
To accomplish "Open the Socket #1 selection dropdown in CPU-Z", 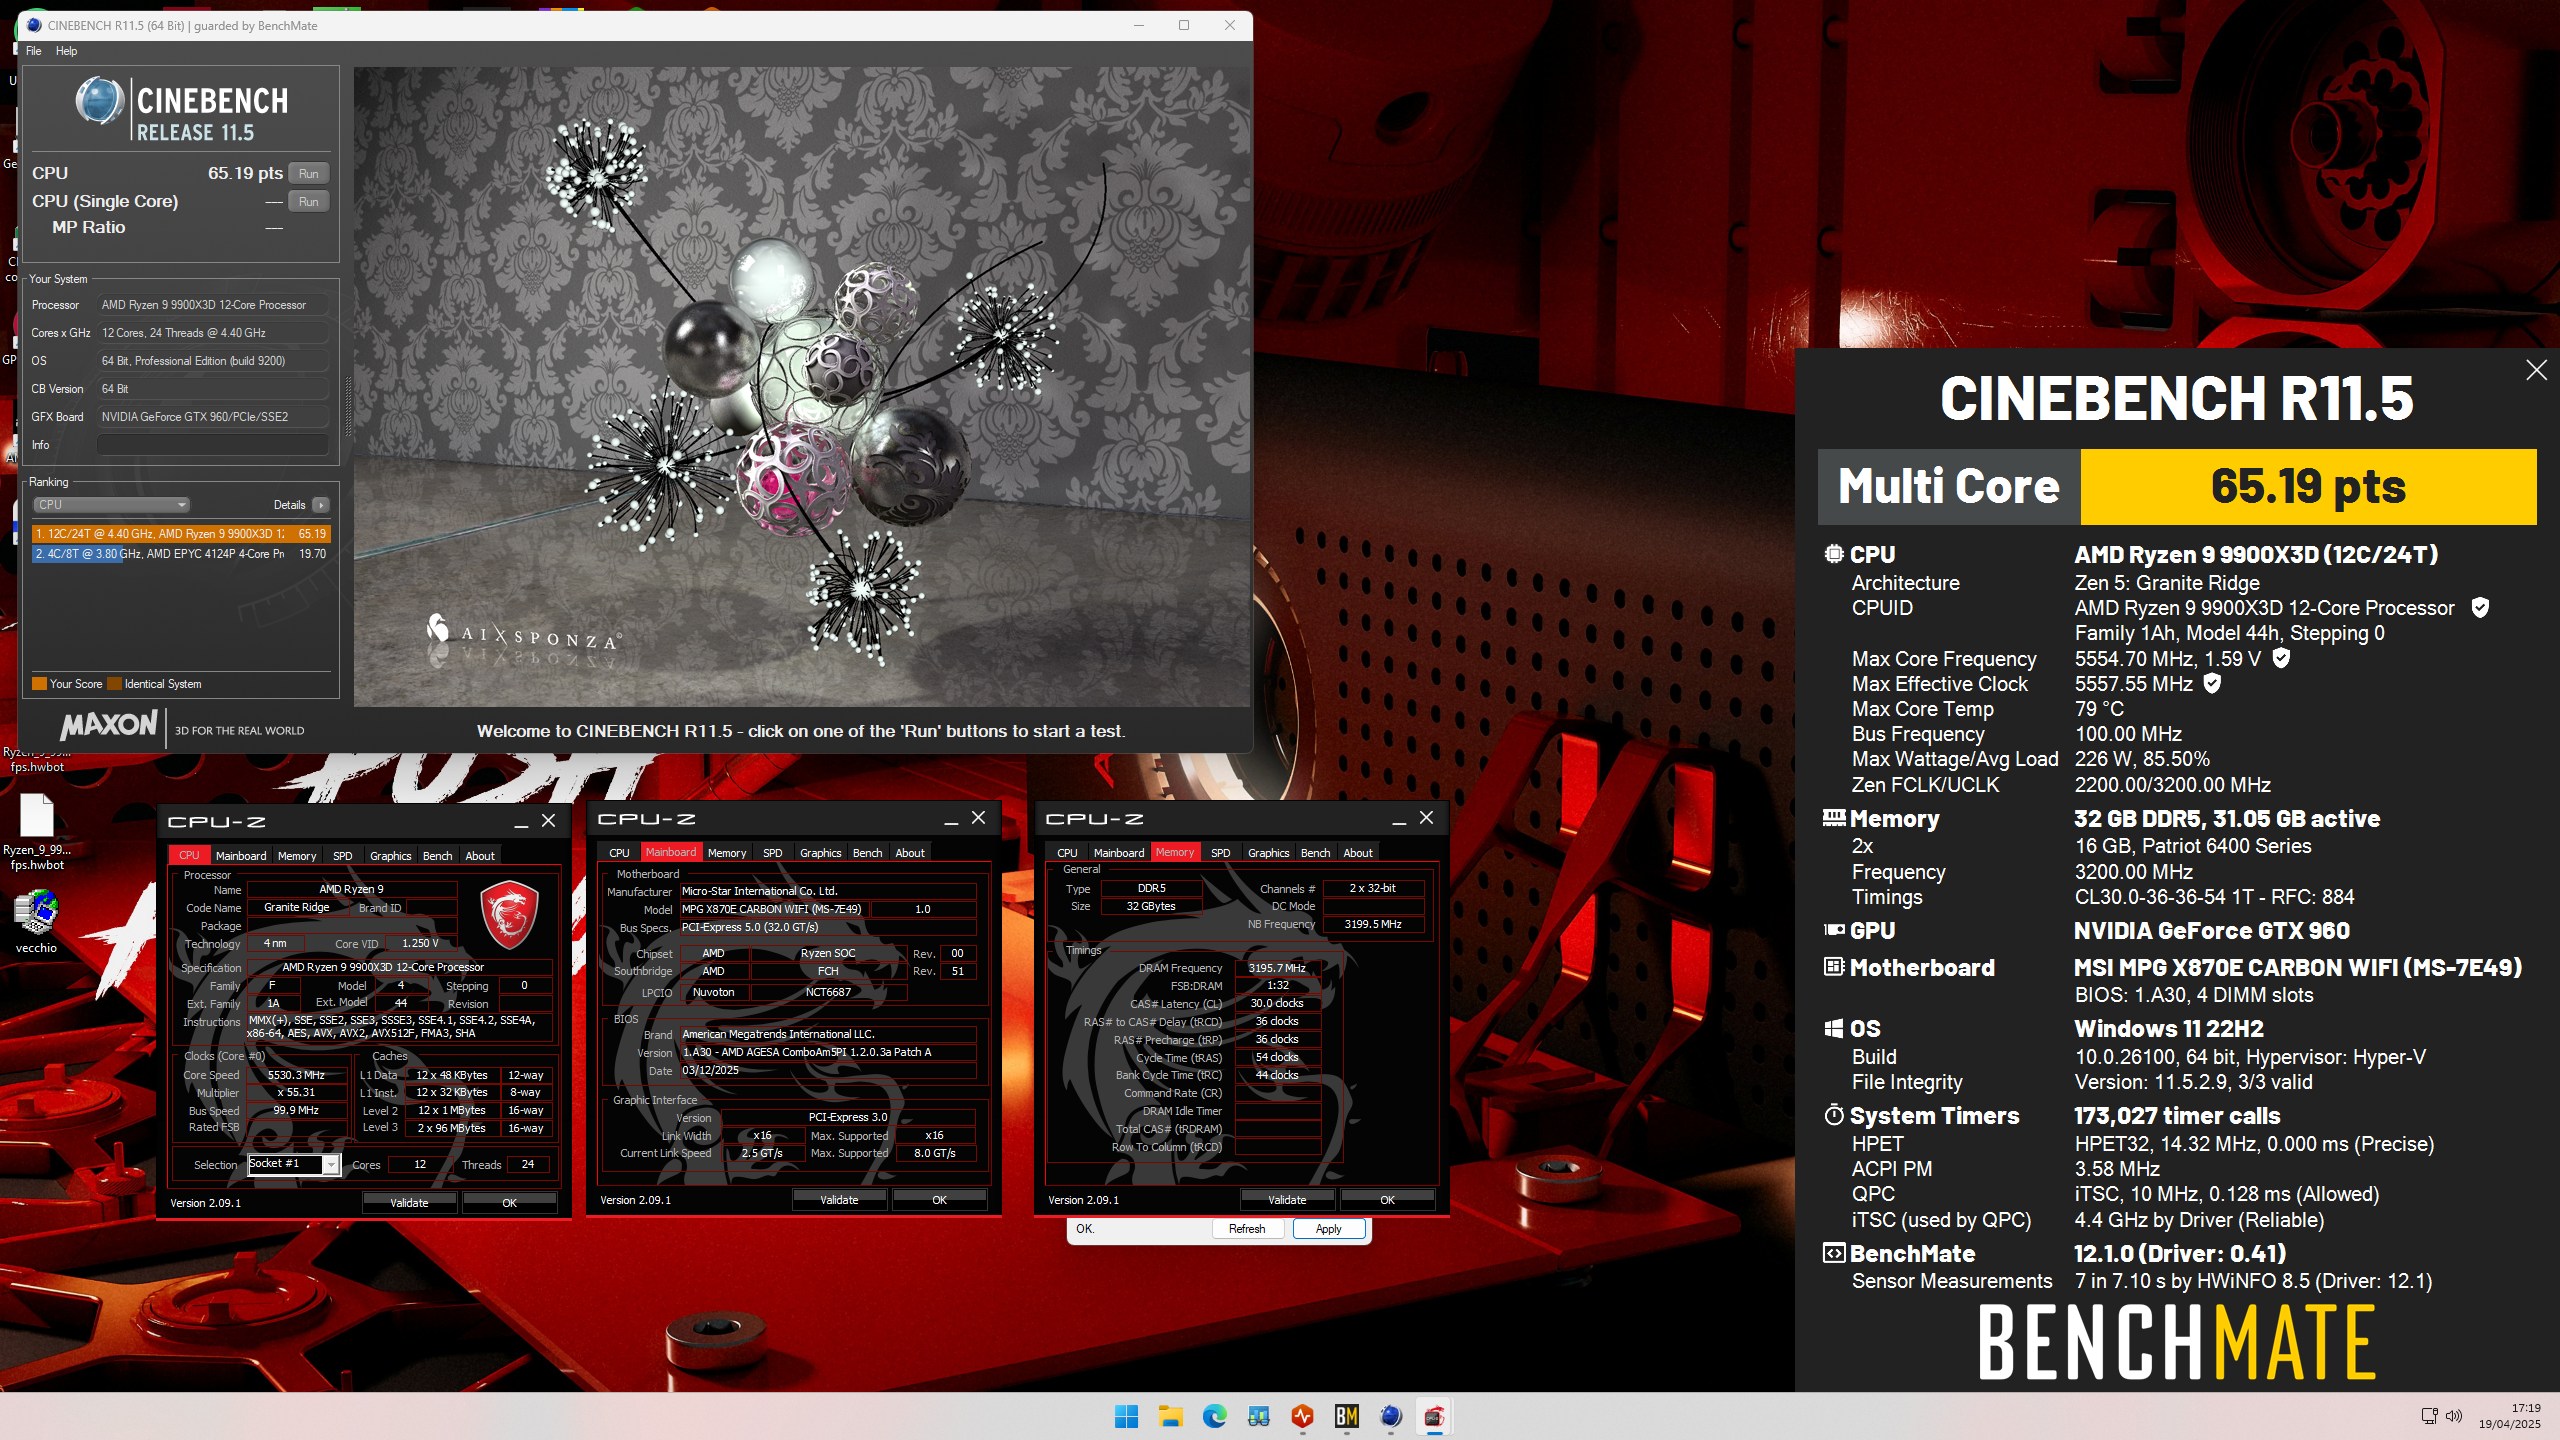I will tap(294, 1164).
